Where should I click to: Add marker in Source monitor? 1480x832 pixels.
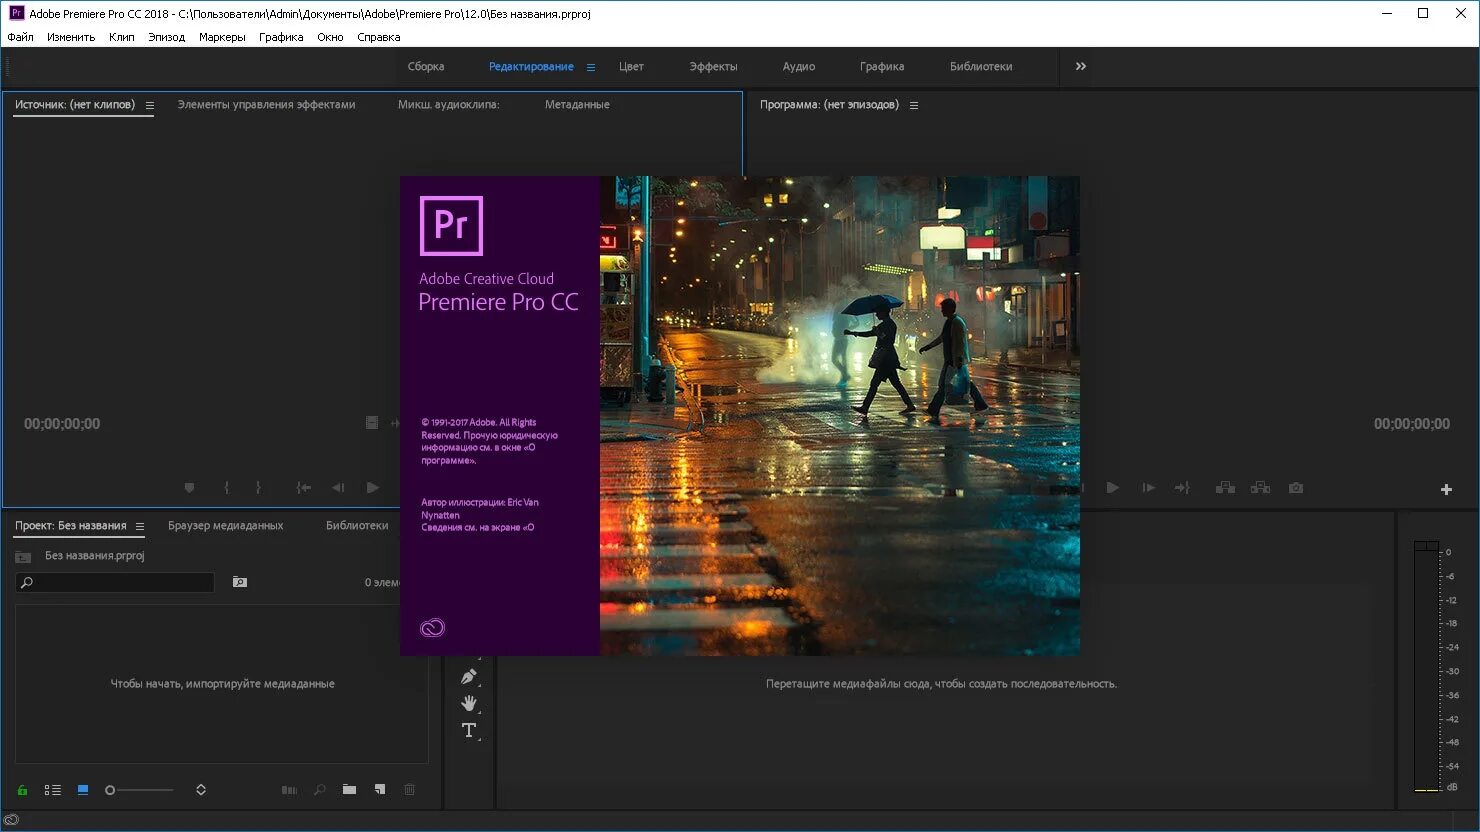click(x=189, y=488)
